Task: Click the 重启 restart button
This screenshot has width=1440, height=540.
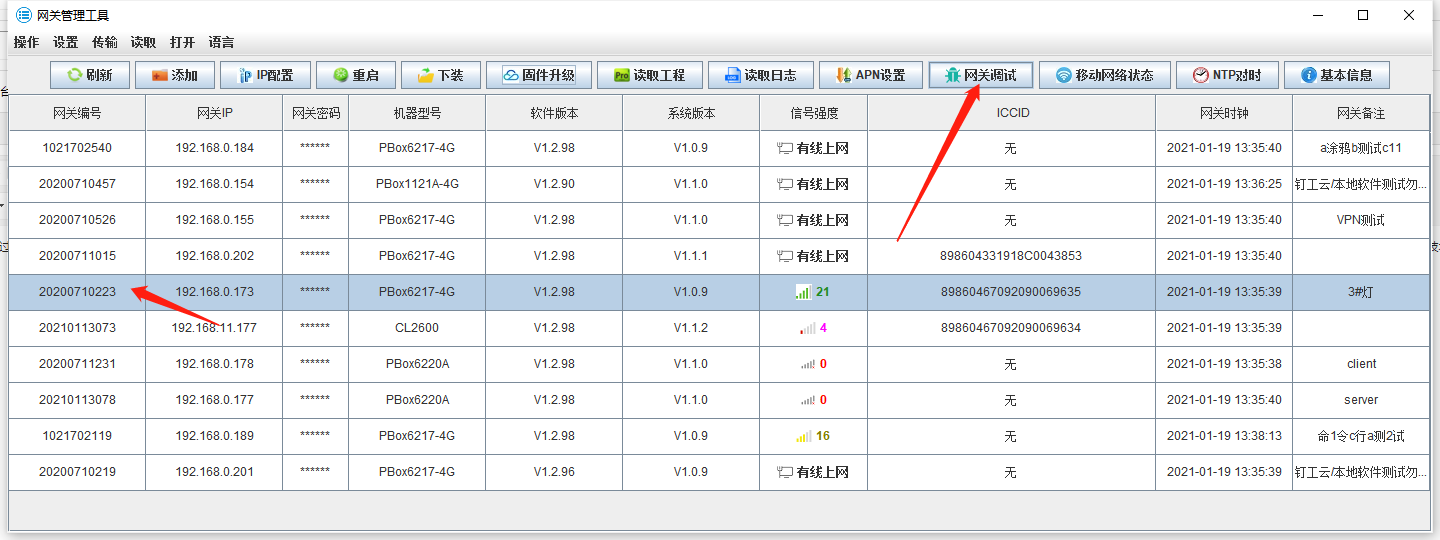Action: click(355, 75)
